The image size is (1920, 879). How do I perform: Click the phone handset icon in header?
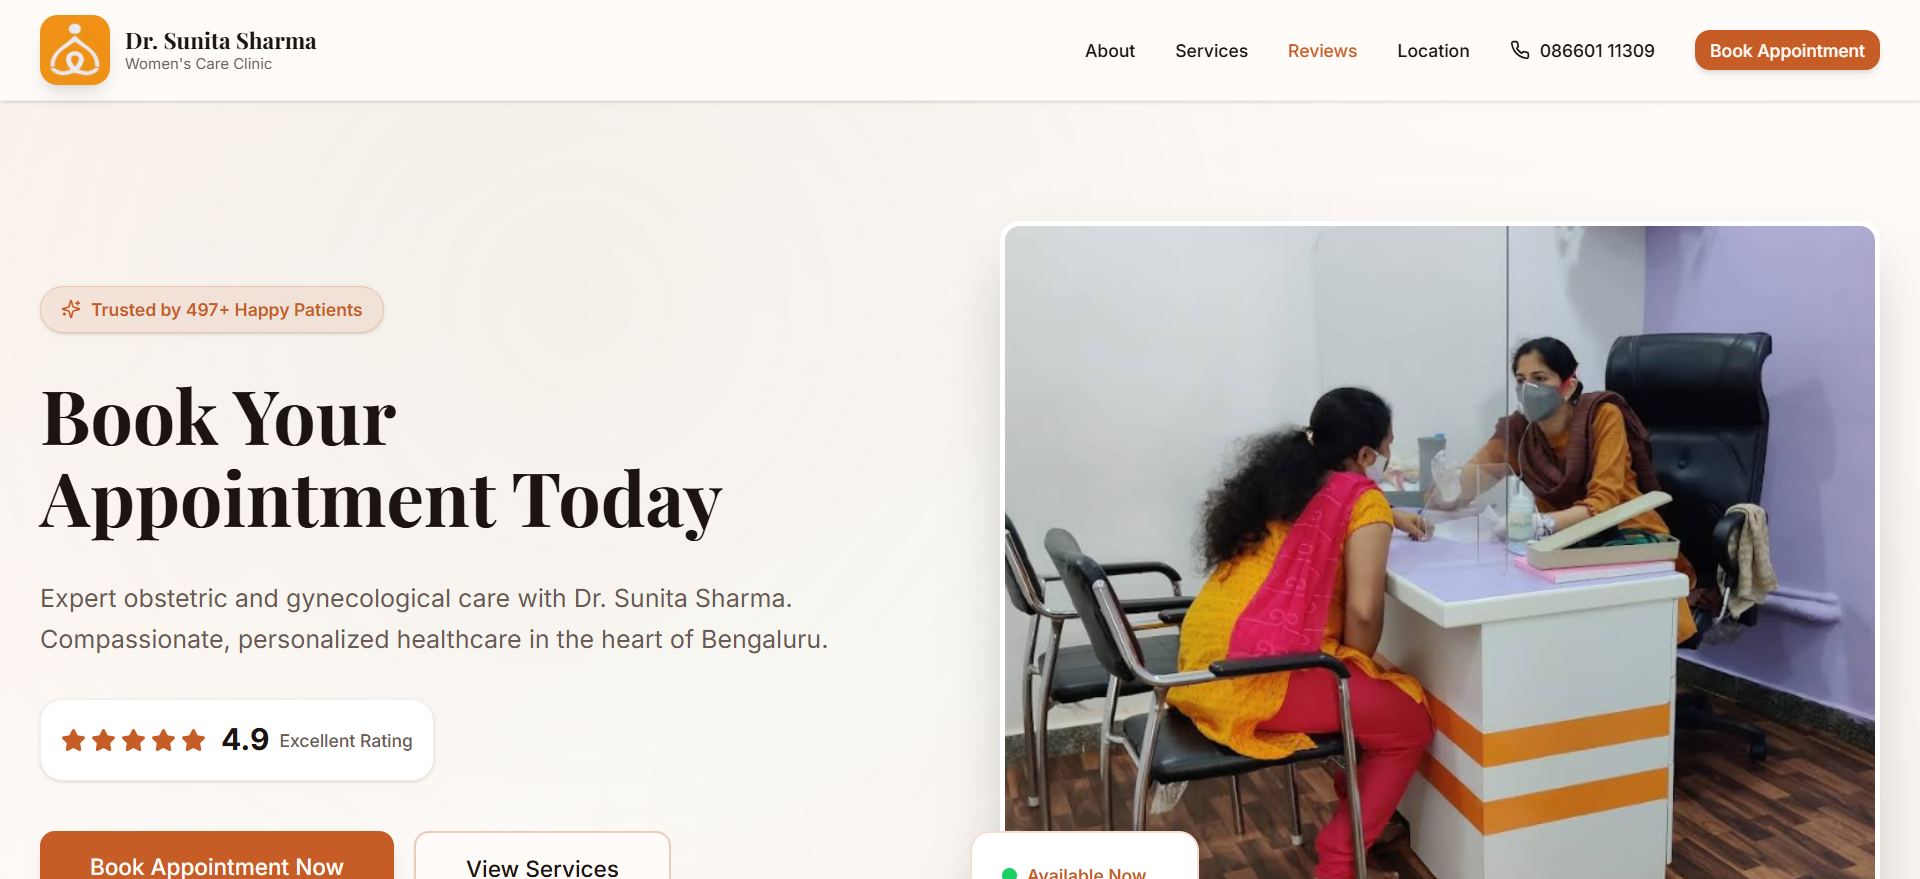[1520, 50]
